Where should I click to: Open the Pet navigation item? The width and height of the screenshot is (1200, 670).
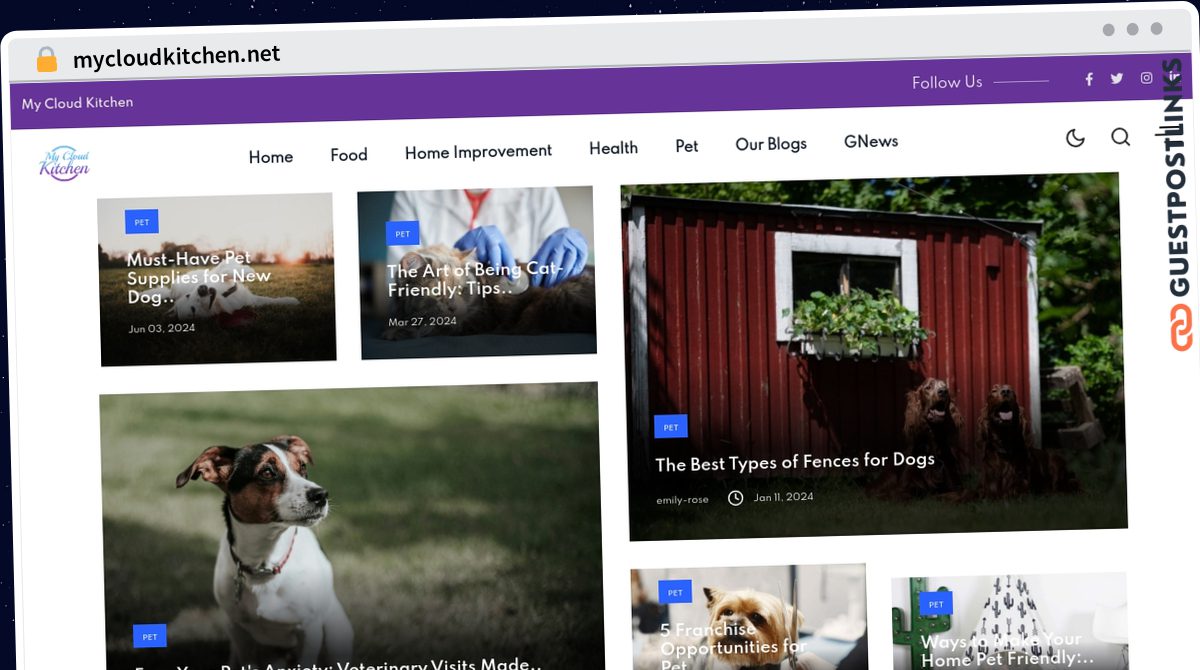(687, 146)
